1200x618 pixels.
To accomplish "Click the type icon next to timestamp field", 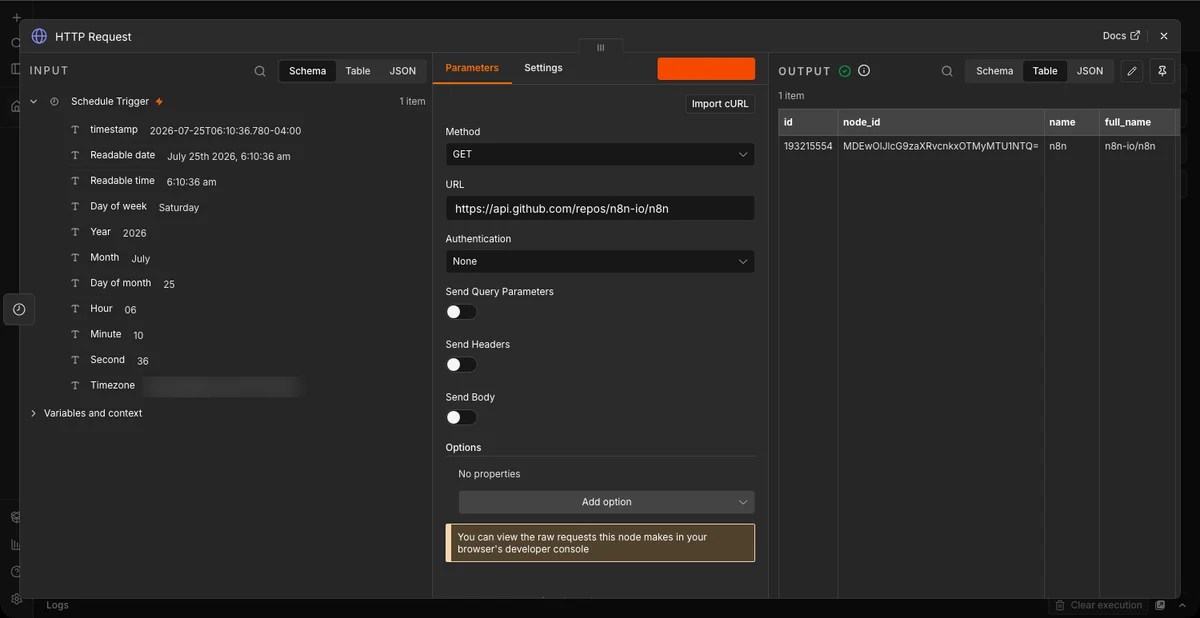I will coord(75,130).
